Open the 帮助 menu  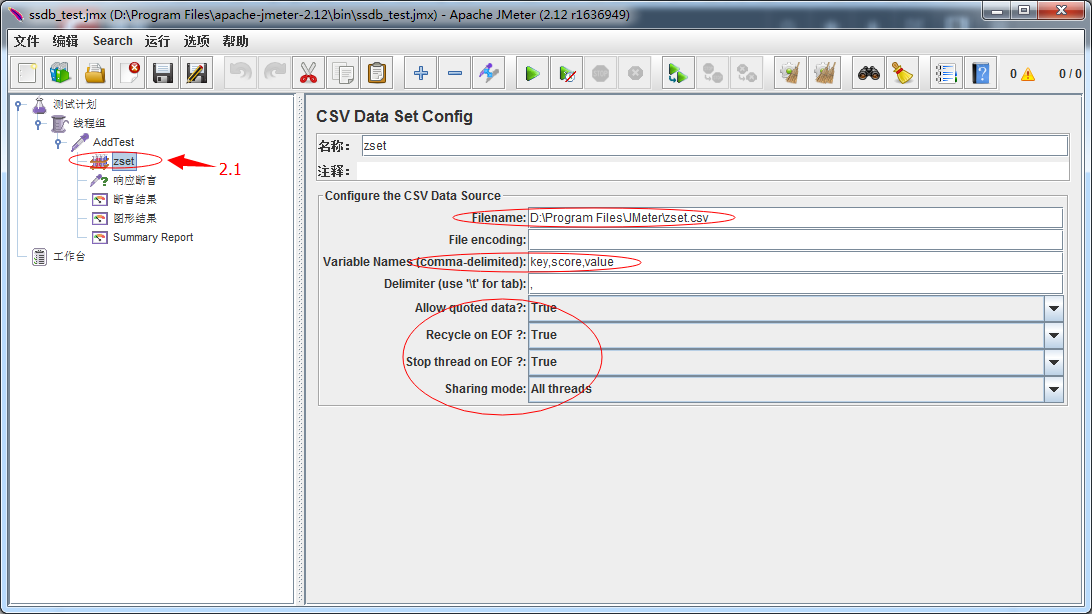[235, 41]
